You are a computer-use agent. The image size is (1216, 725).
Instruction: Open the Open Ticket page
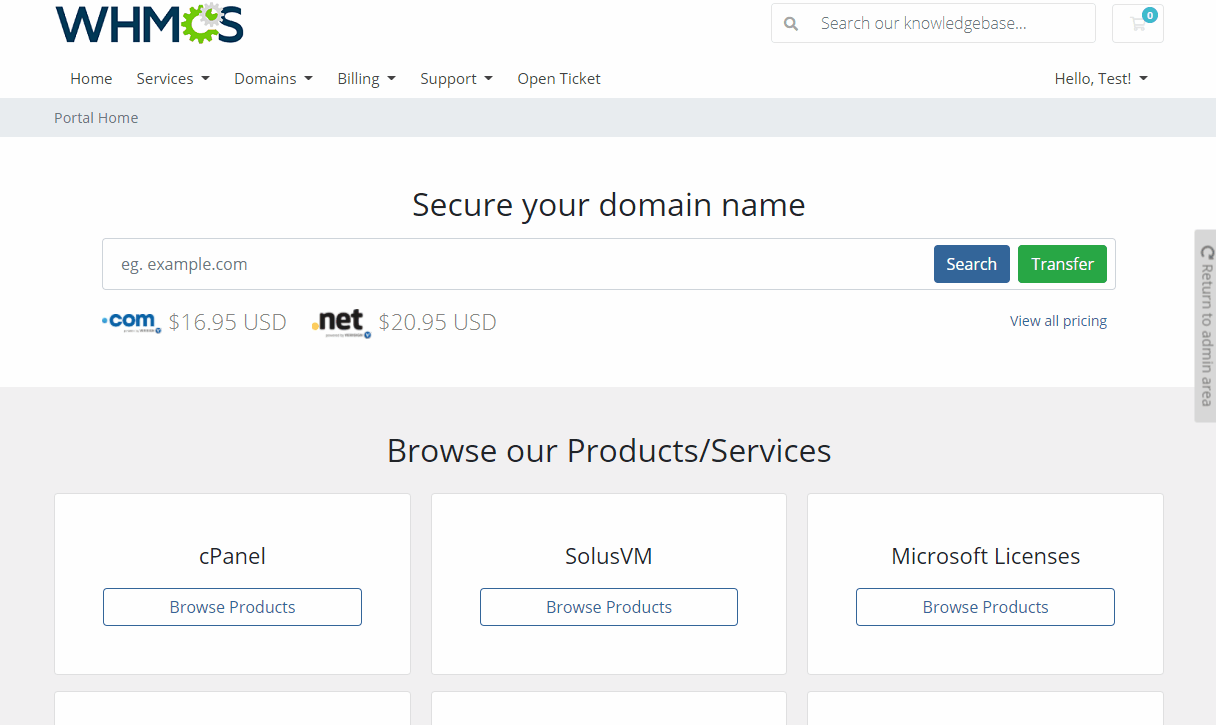coord(559,78)
